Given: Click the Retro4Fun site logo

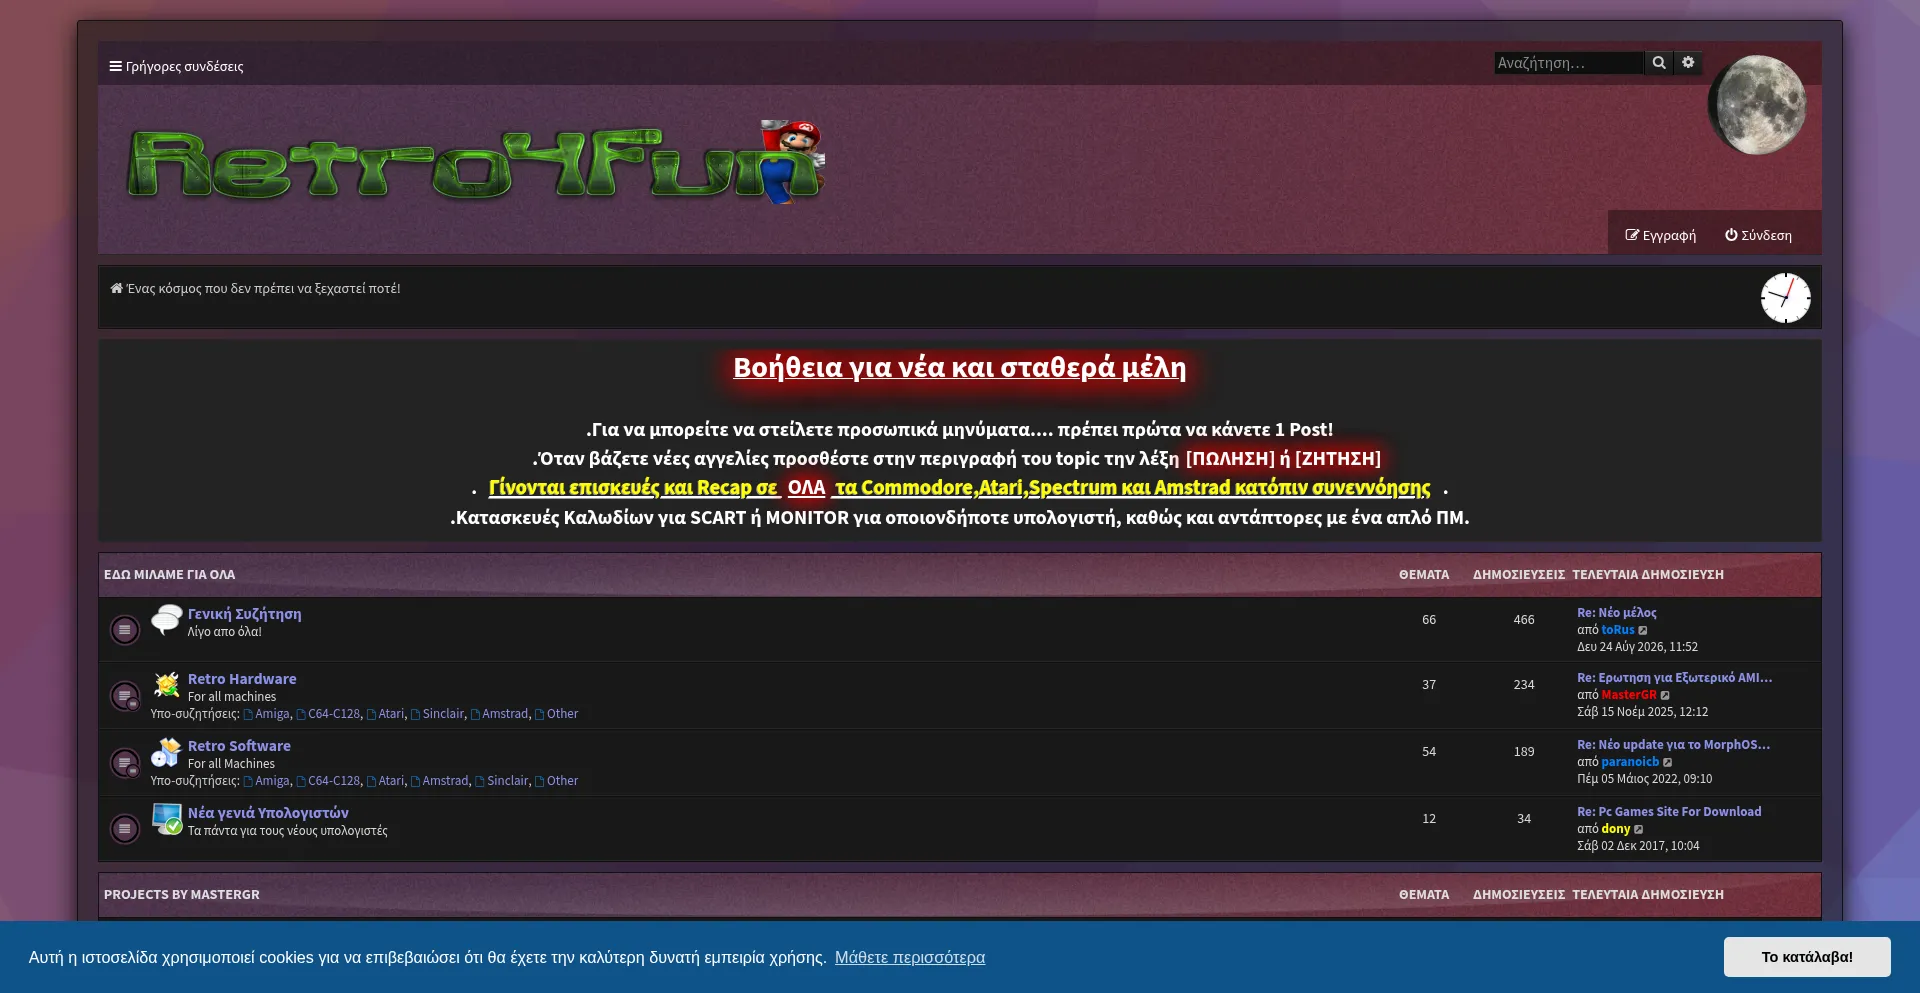Looking at the screenshot, I should pyautogui.click(x=476, y=162).
